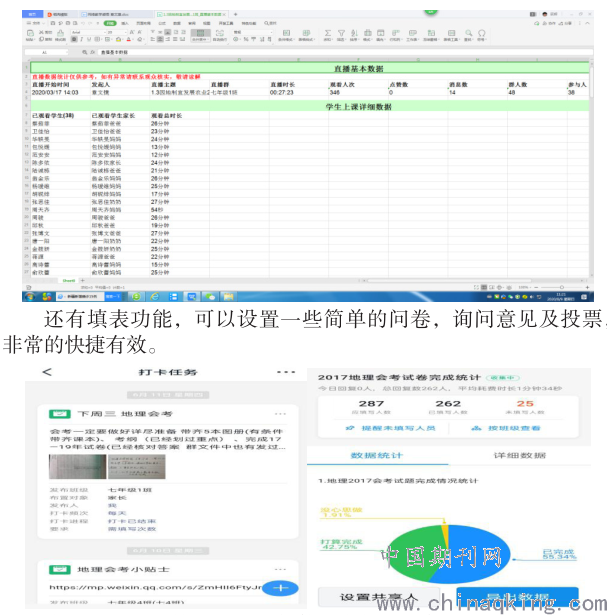This screenshot has height=615, width=607.
Task: Click cell with 2020/03/17 14:03
Action: click(x=60, y=93)
